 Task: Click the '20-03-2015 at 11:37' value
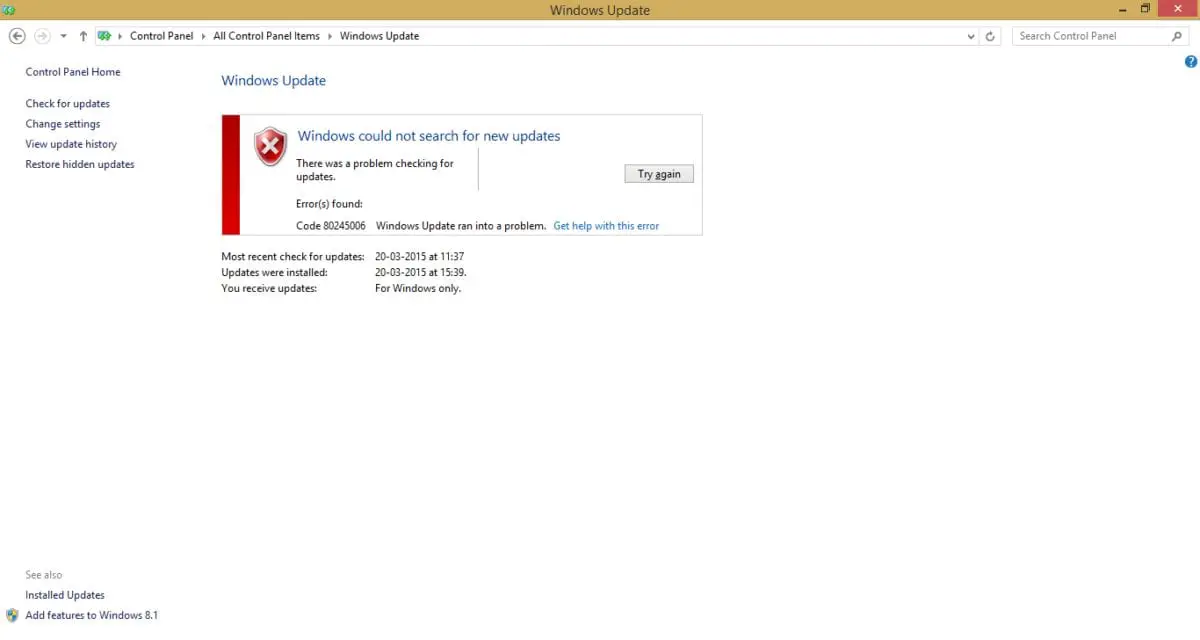[420, 257]
